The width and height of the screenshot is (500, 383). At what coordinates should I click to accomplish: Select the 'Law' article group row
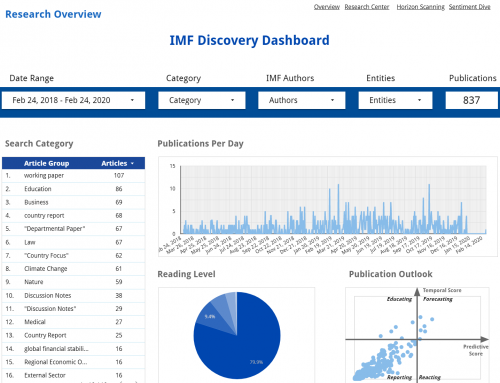(x=73, y=242)
